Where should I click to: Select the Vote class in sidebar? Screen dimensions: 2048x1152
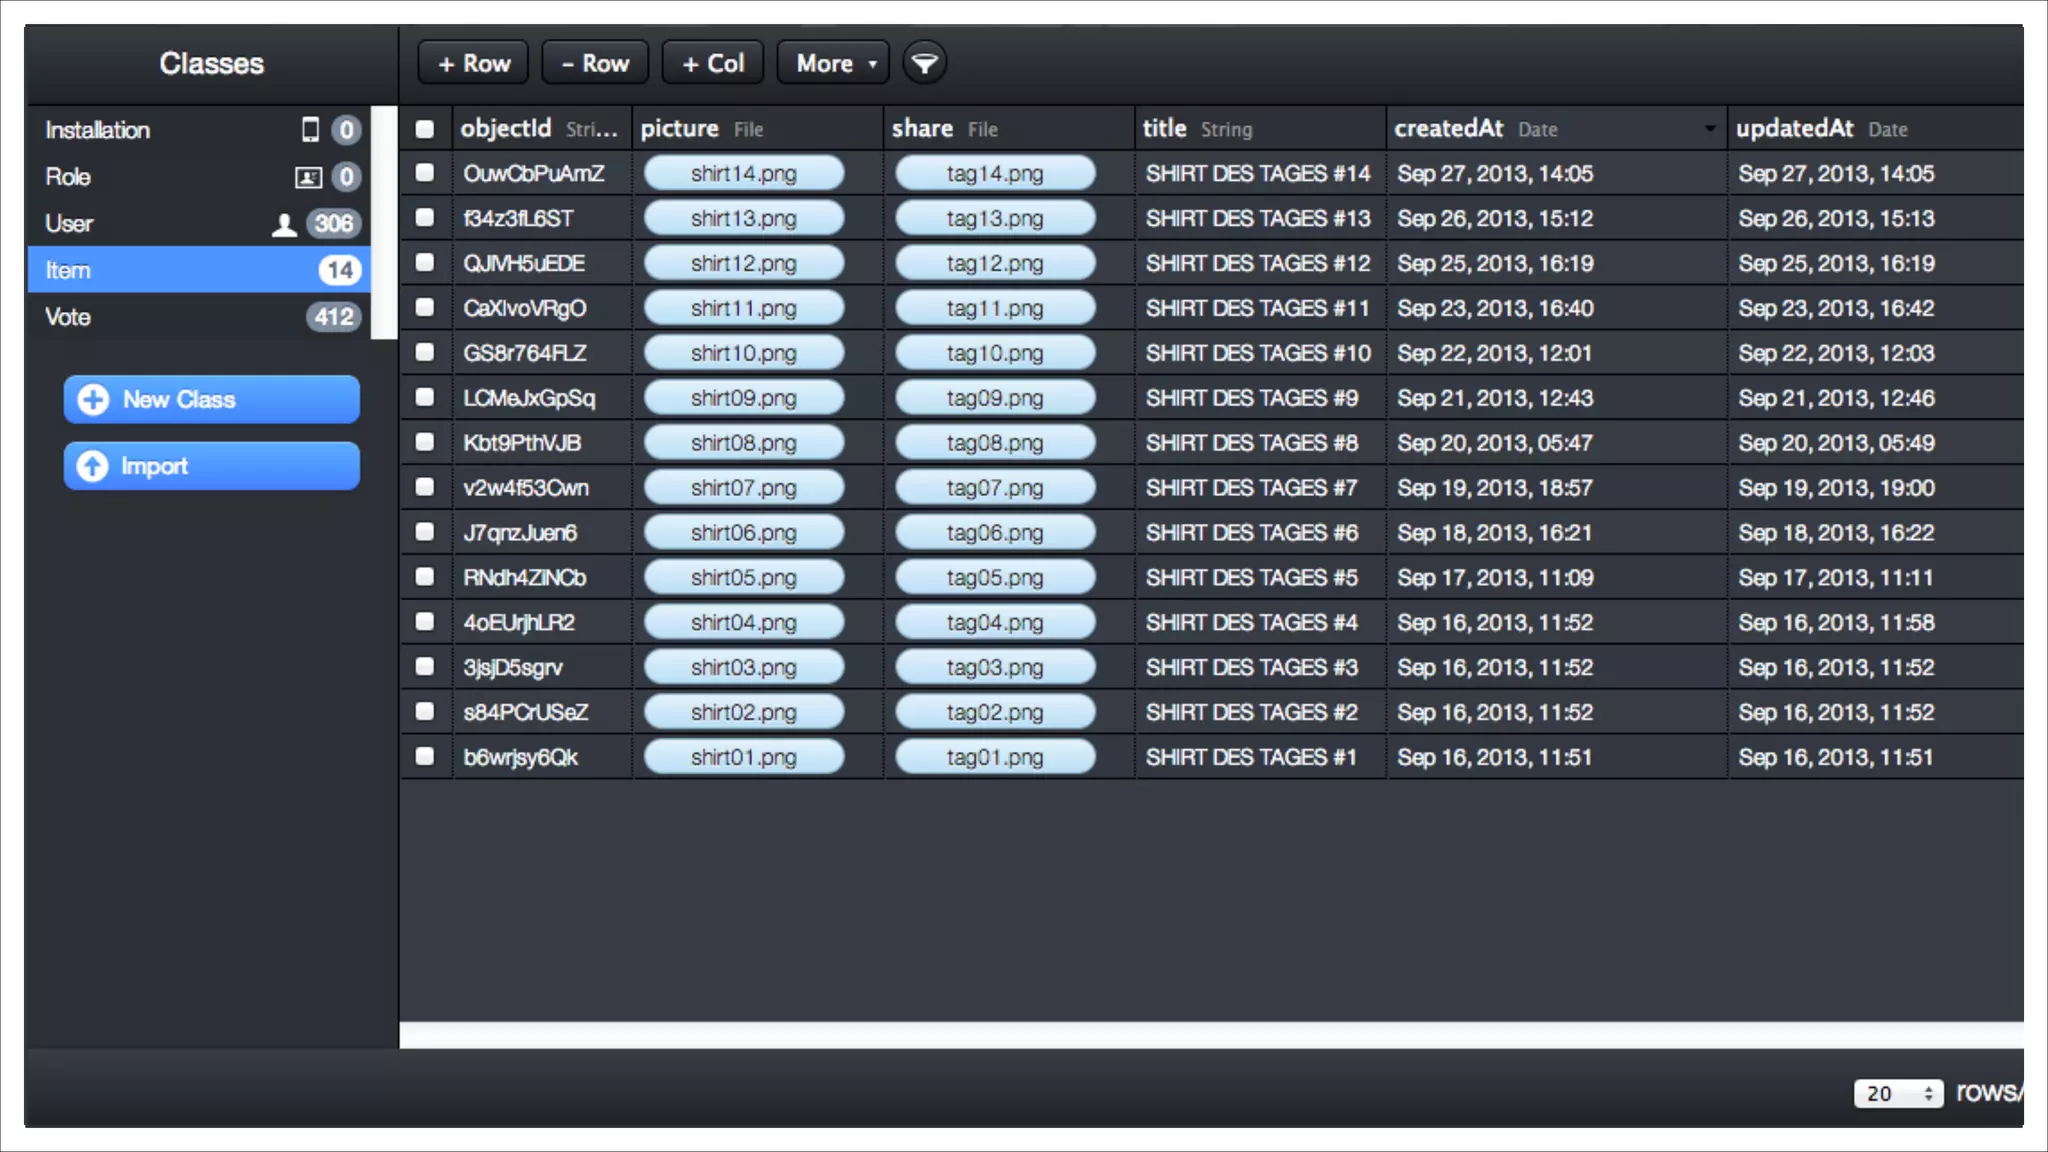(x=68, y=317)
